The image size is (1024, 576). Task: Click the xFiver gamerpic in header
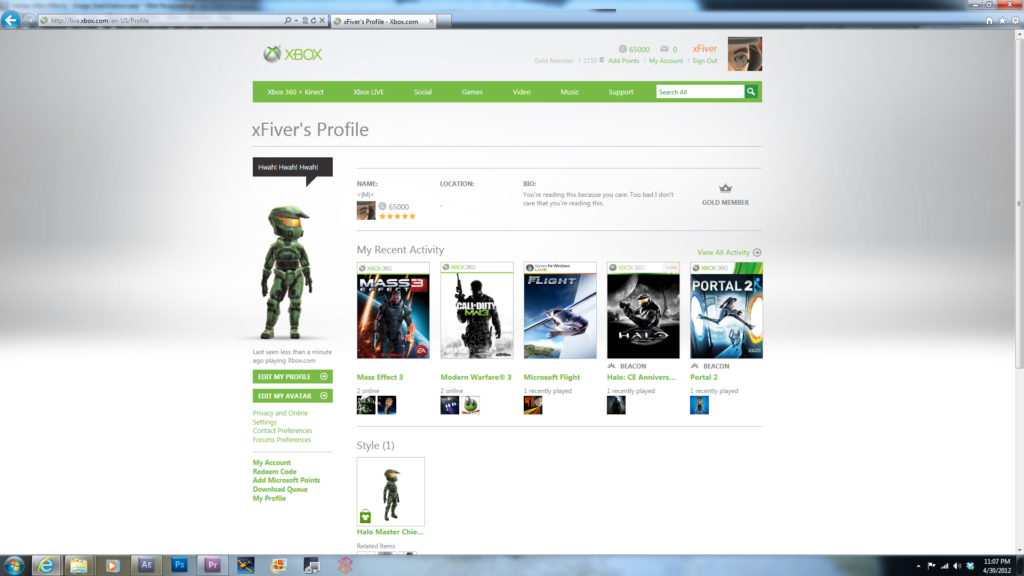(x=744, y=54)
